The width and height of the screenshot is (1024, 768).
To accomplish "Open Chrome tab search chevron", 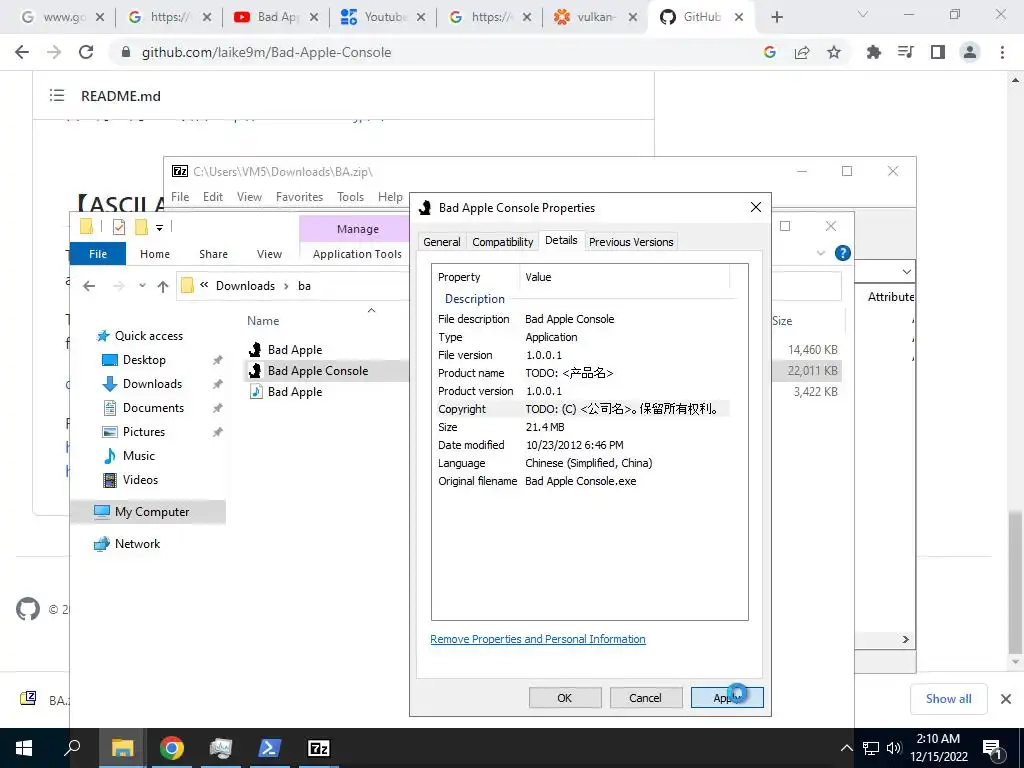I will pyautogui.click(x=863, y=14).
